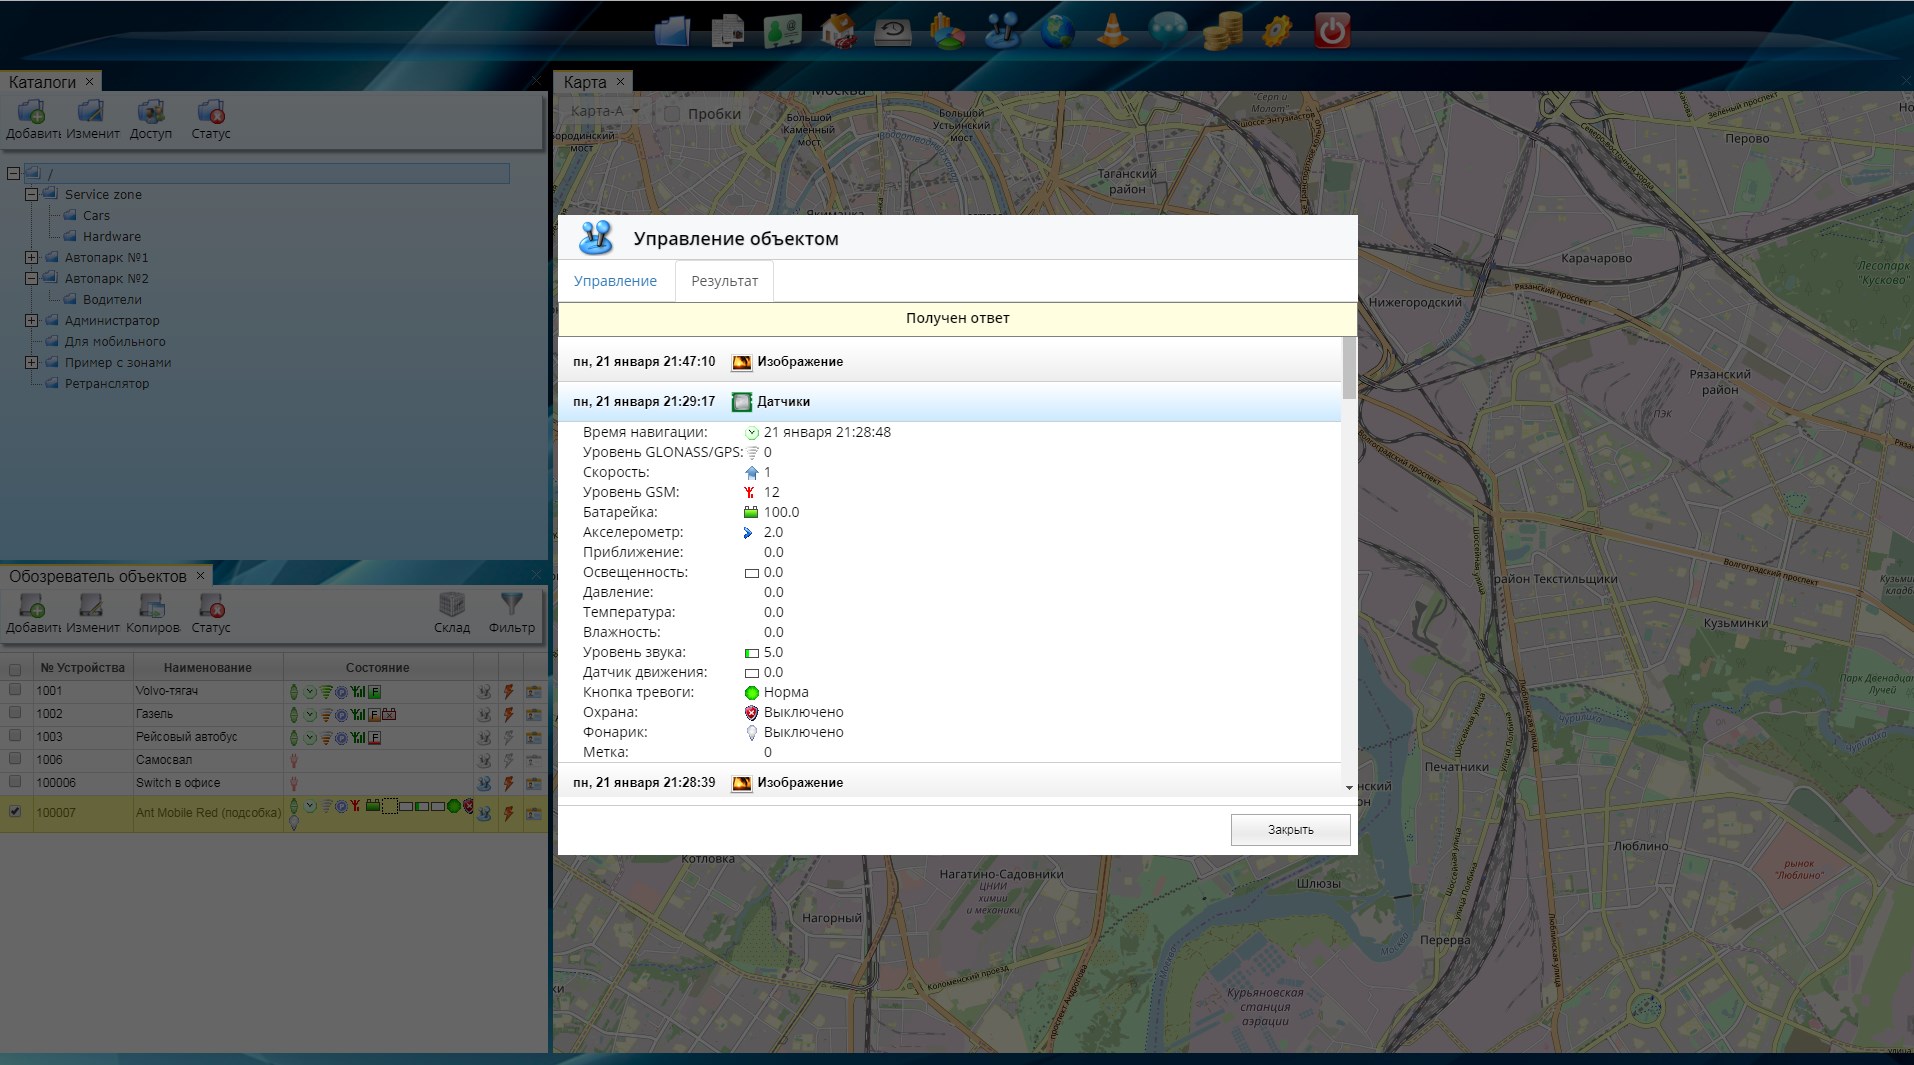Expand the Автопарк №1 tree node
Viewport: 1914px width, 1065px height.
tap(32, 258)
